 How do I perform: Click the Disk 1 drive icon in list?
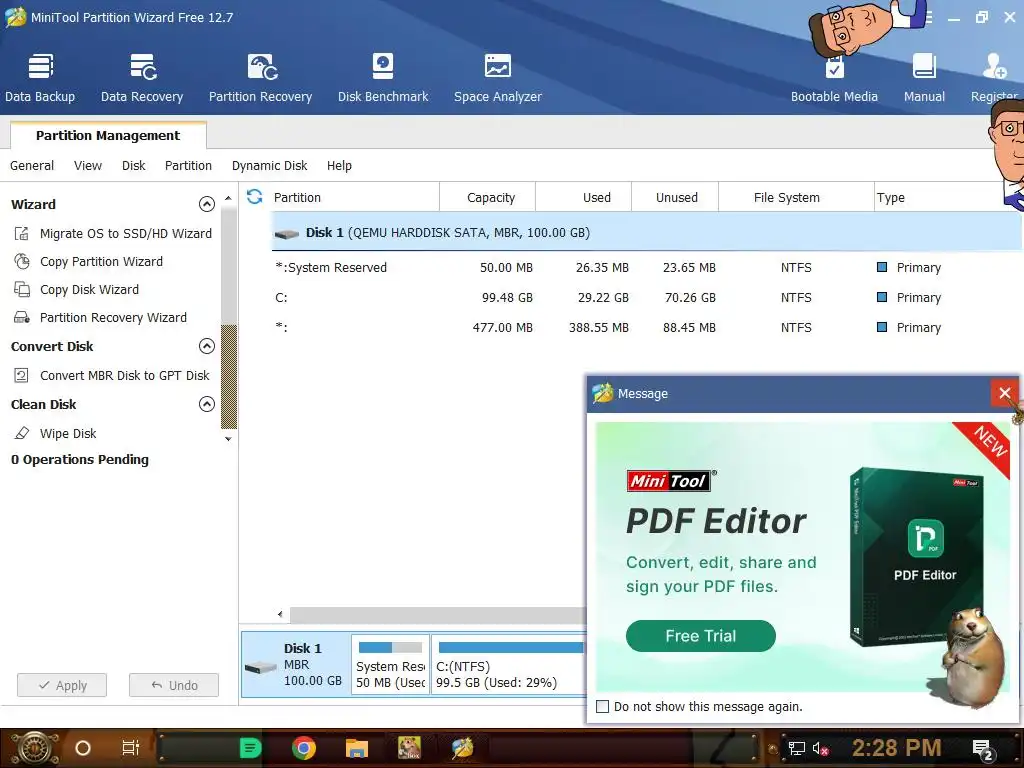(287, 233)
